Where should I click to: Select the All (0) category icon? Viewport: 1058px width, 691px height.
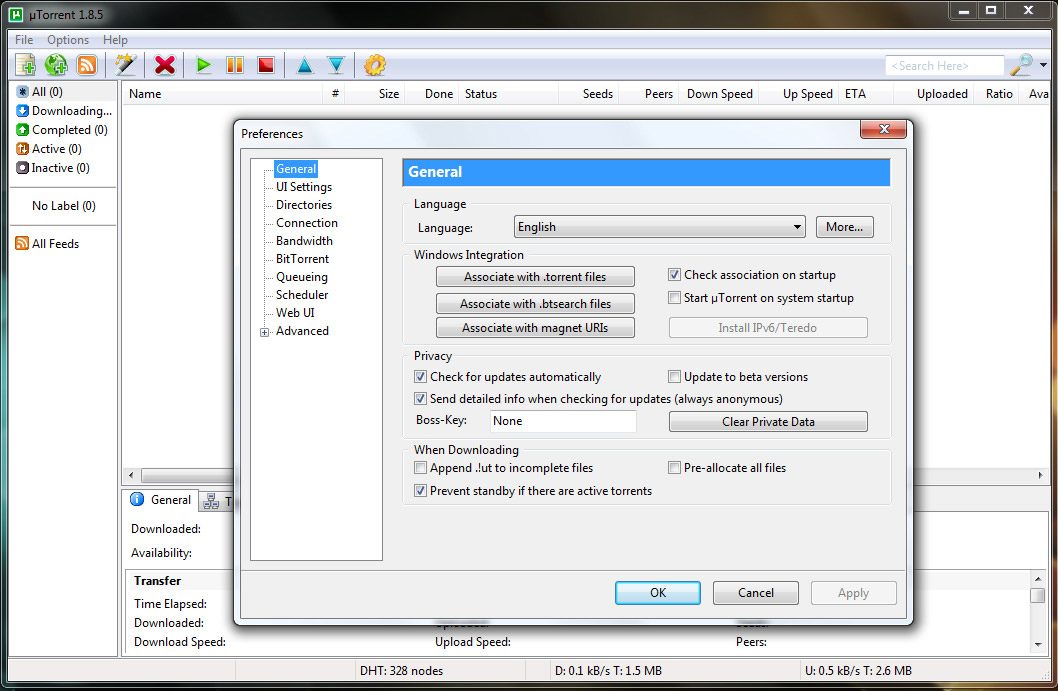point(22,92)
